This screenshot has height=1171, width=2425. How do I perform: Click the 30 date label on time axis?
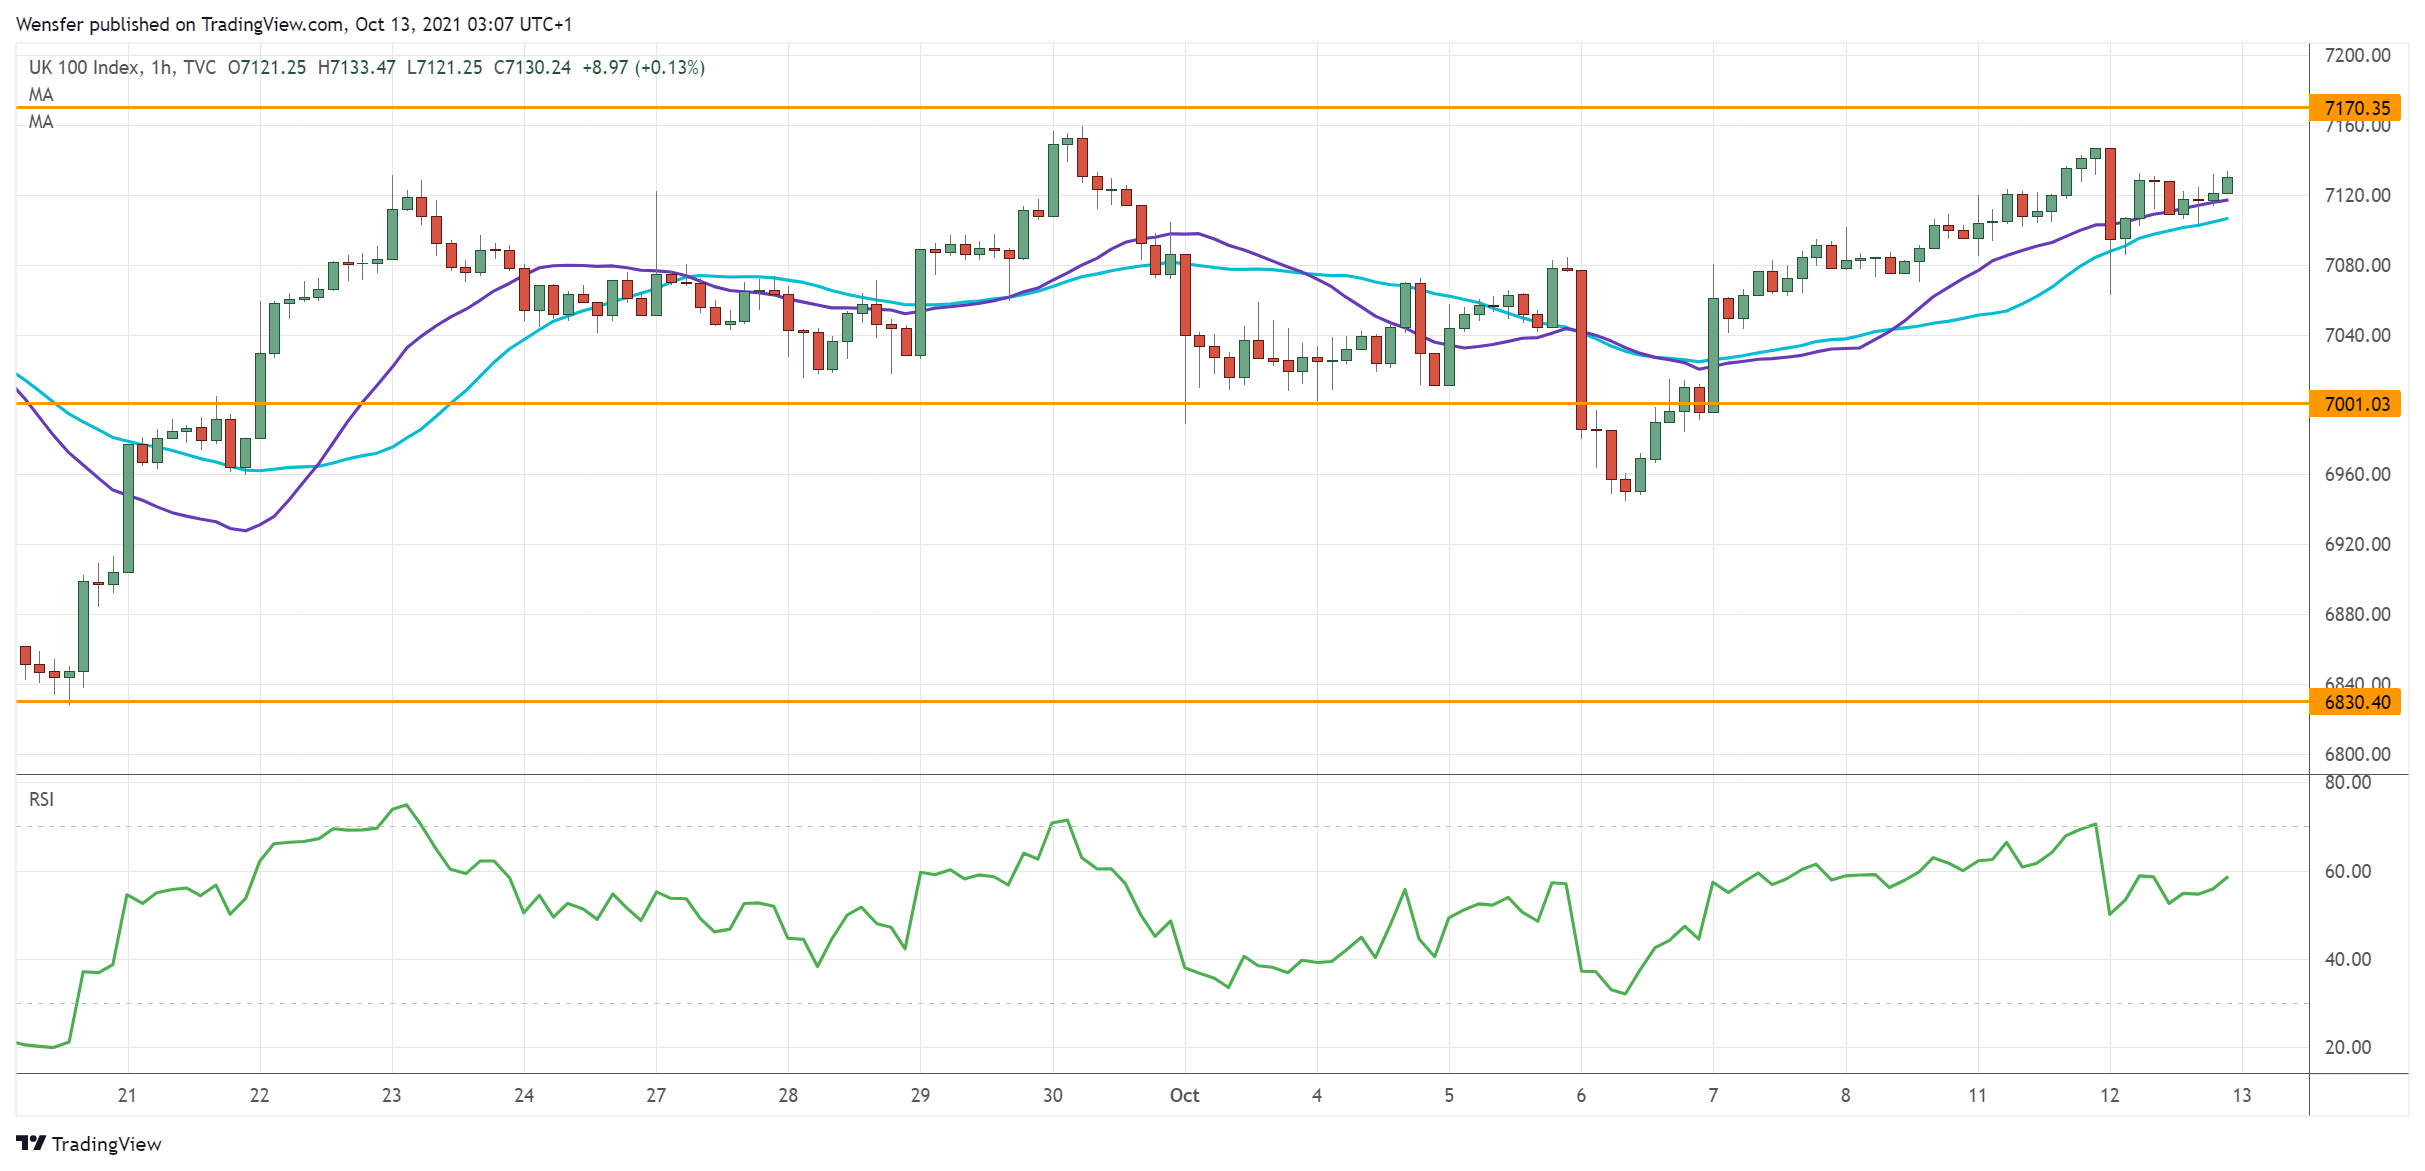(x=1052, y=1095)
